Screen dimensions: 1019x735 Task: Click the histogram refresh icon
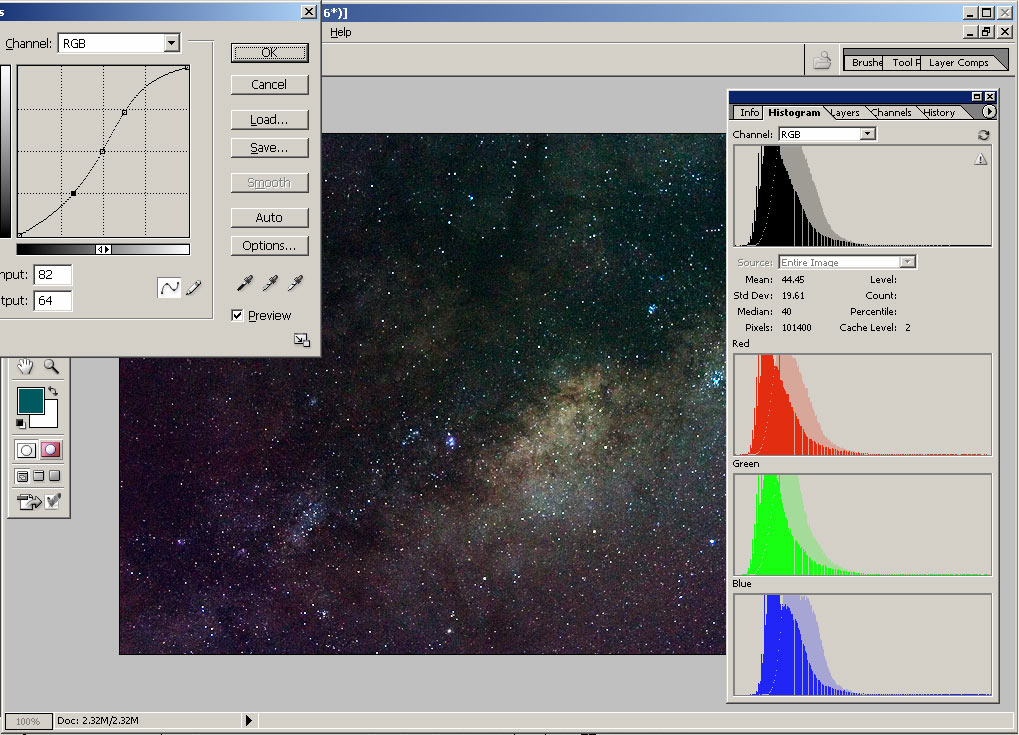[x=983, y=135]
